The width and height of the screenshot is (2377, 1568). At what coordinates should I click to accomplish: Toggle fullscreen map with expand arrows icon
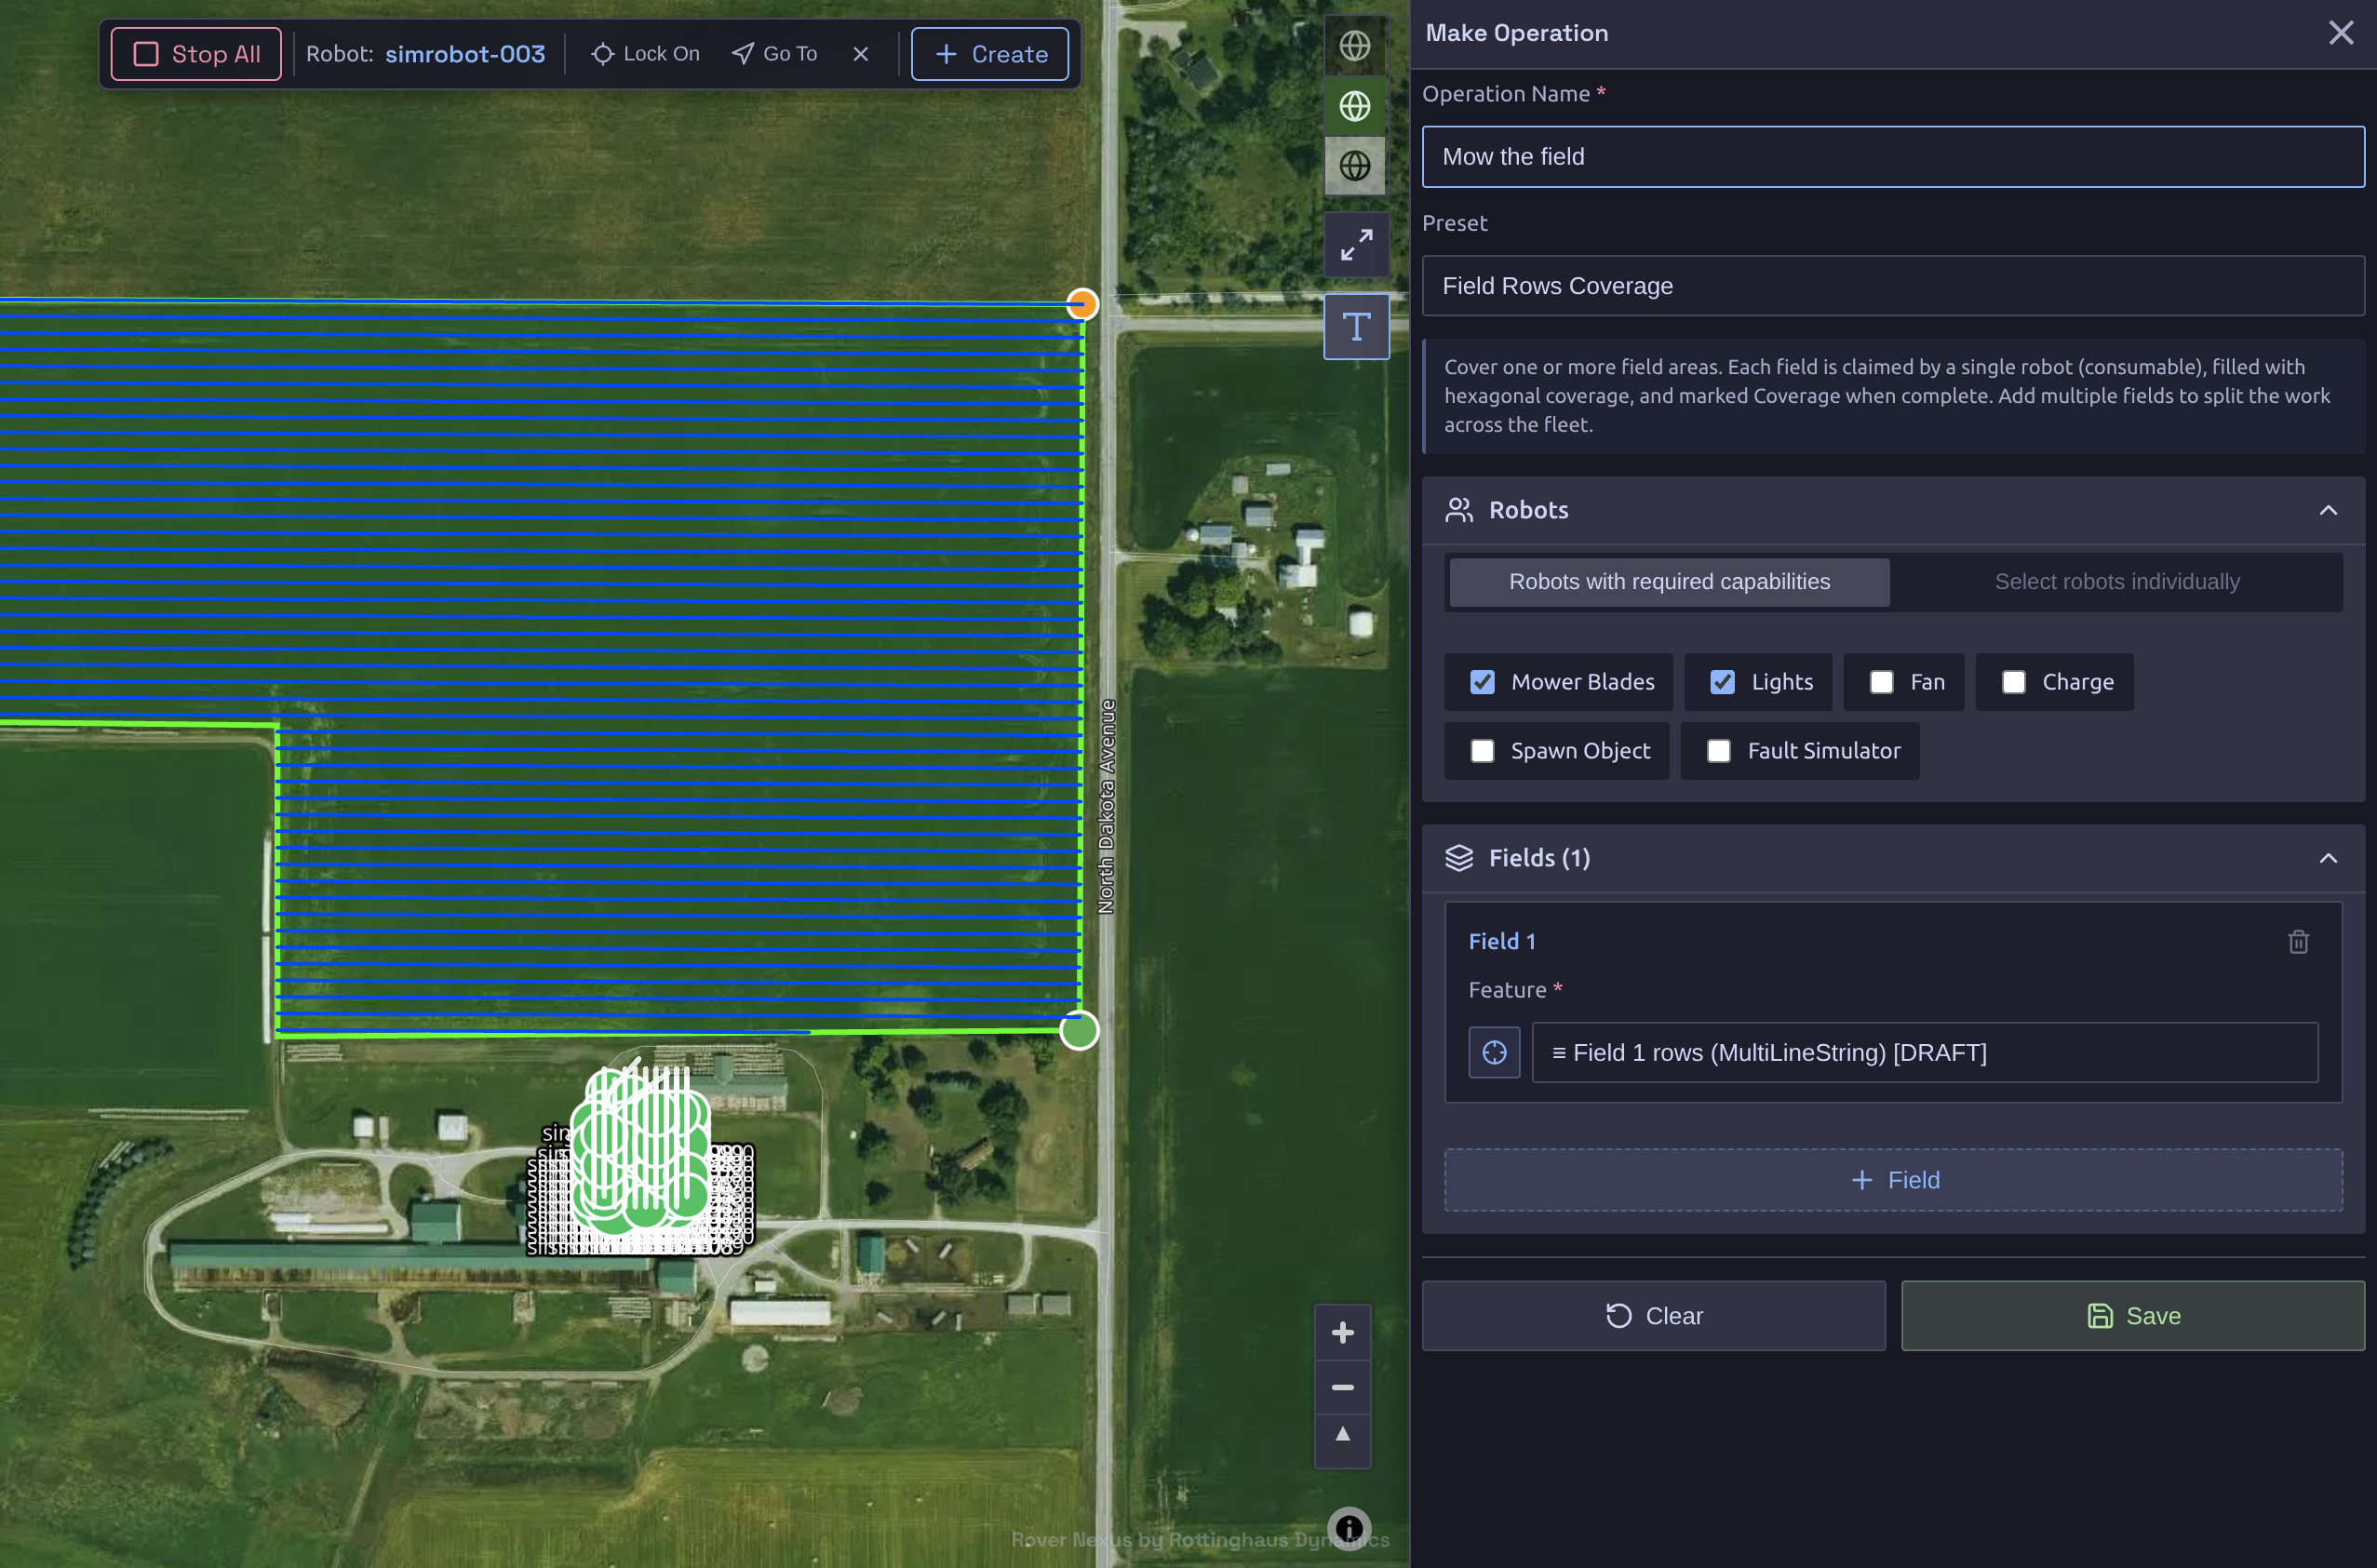click(1357, 245)
